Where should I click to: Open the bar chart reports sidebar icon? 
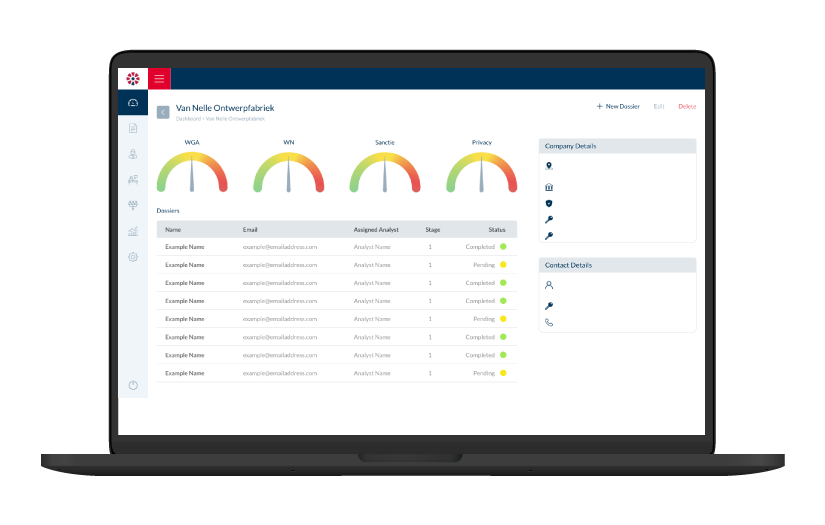pyautogui.click(x=133, y=231)
